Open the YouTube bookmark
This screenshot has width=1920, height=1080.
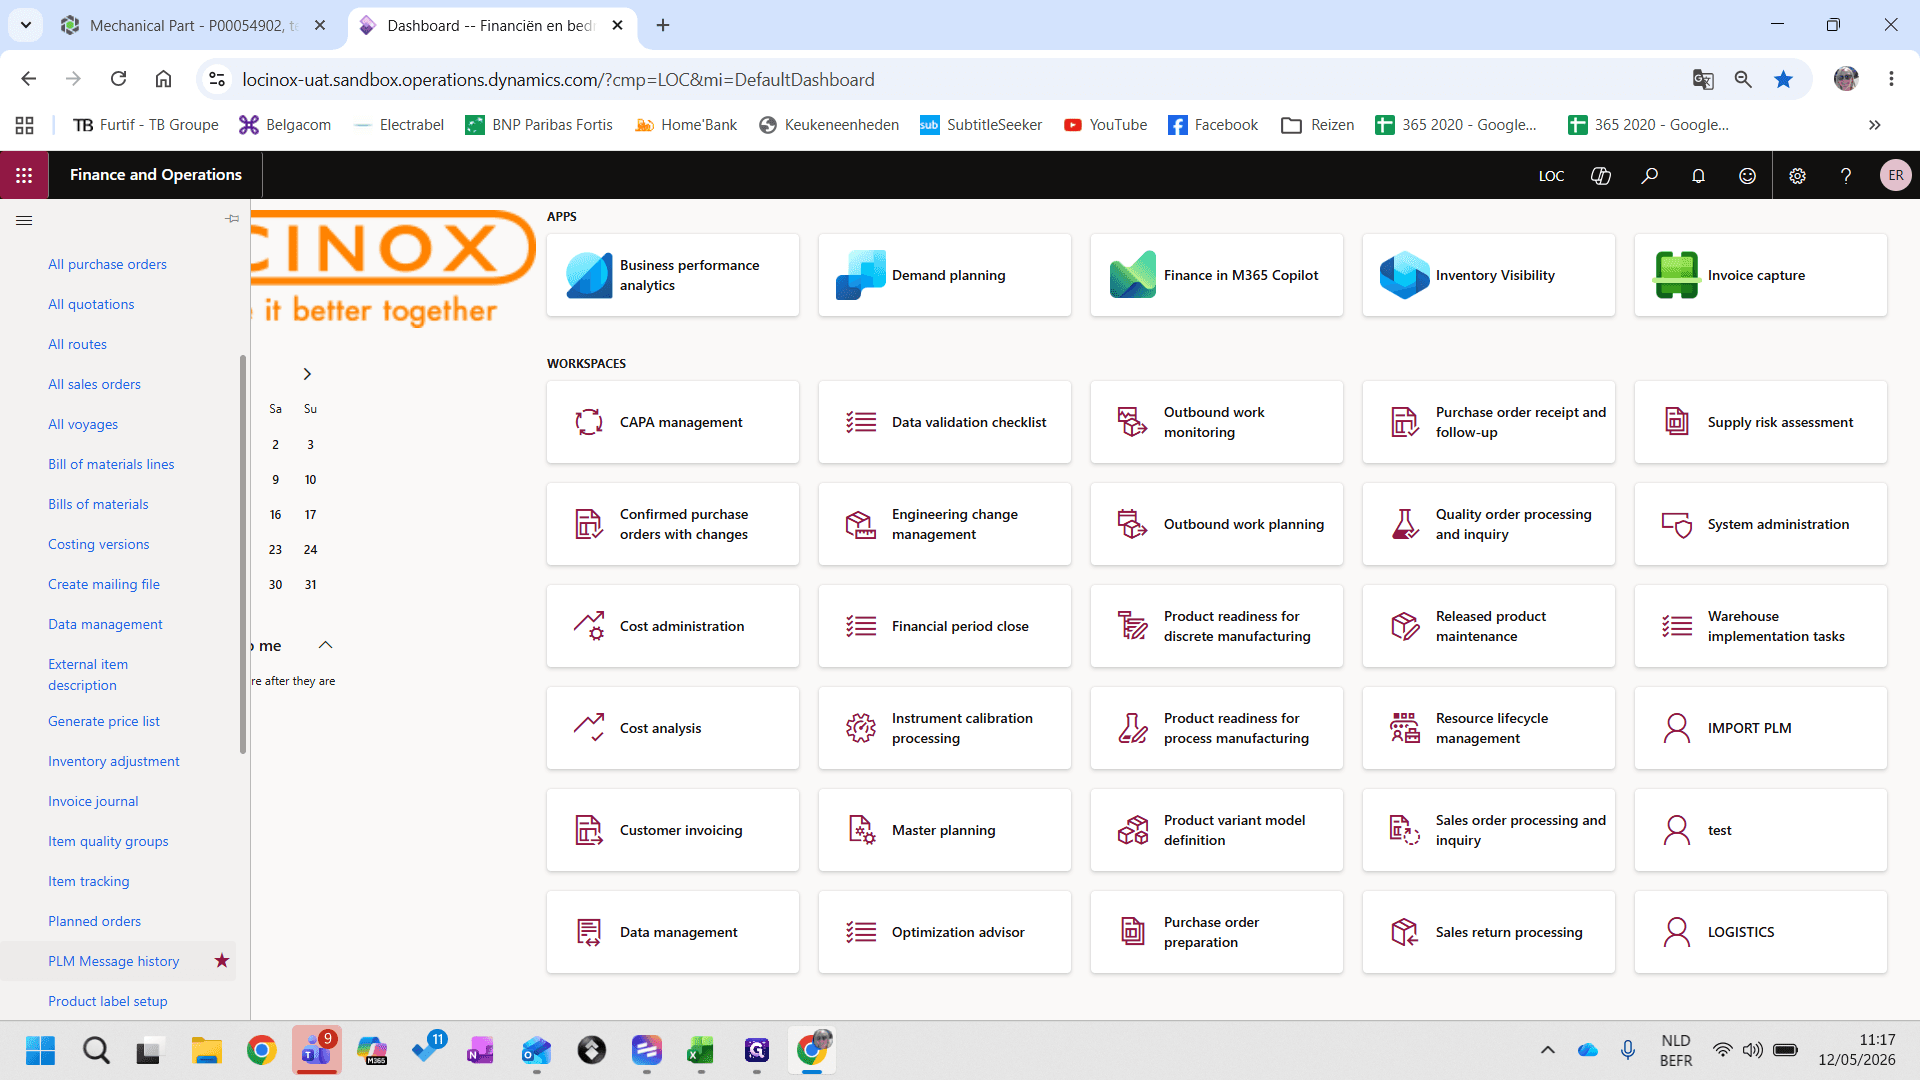pos(1105,125)
